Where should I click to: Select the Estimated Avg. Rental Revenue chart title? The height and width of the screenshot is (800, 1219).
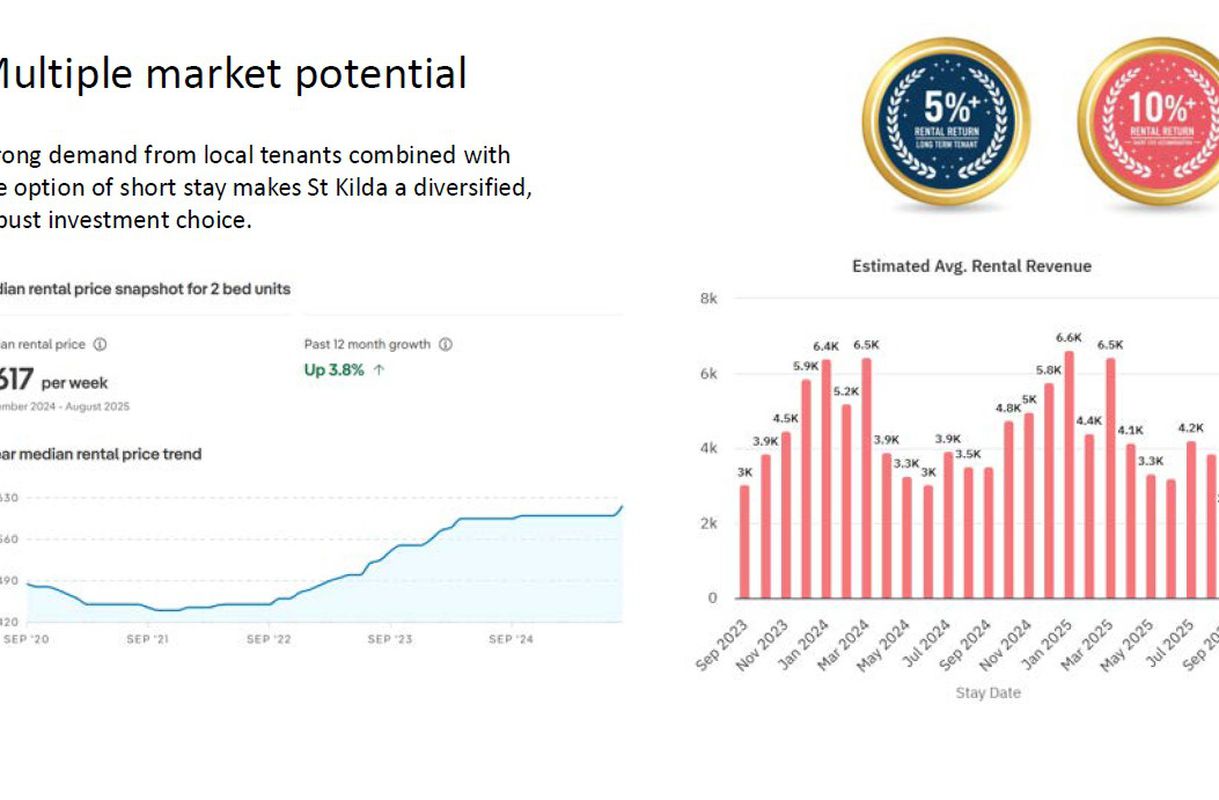(x=971, y=266)
